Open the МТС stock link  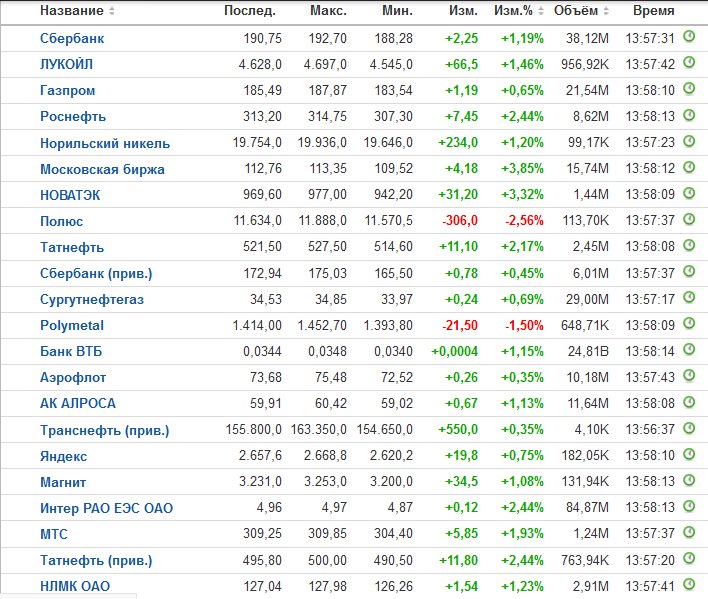(54, 534)
